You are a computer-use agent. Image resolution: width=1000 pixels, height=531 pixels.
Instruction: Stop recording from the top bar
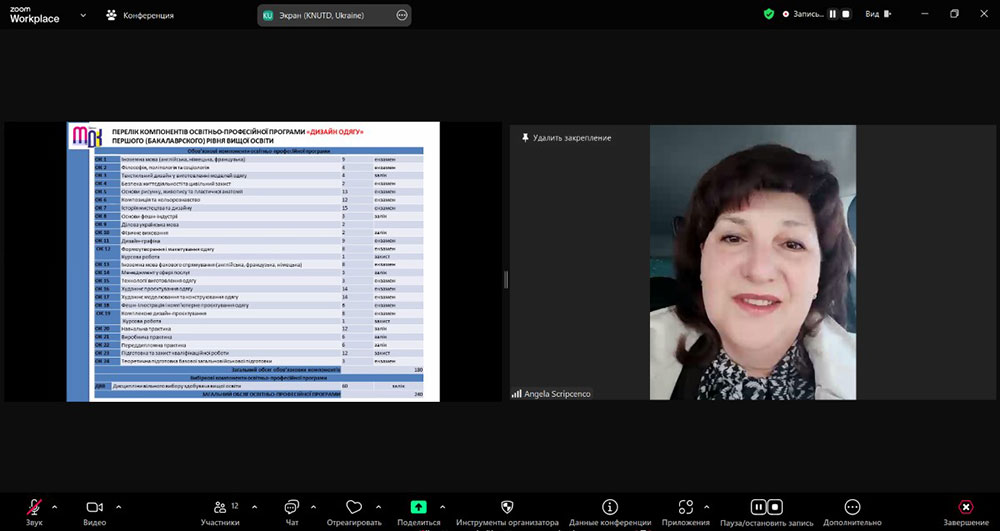846,14
